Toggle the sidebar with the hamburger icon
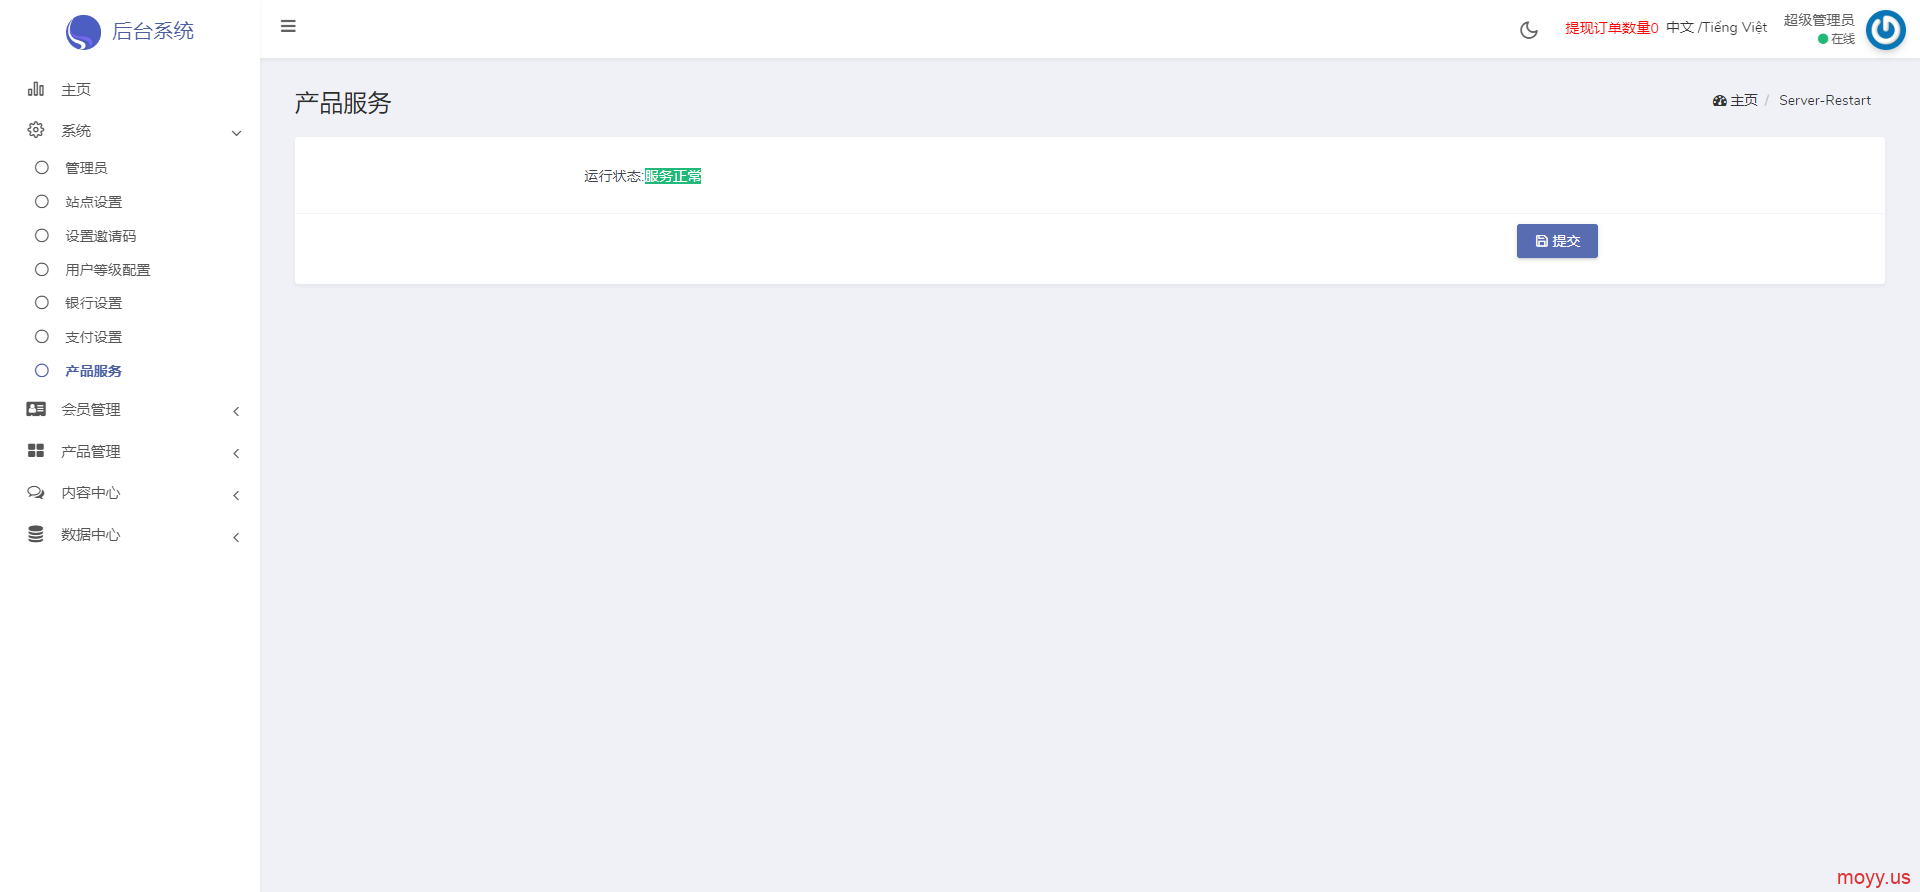The width and height of the screenshot is (1920, 892). point(288,26)
